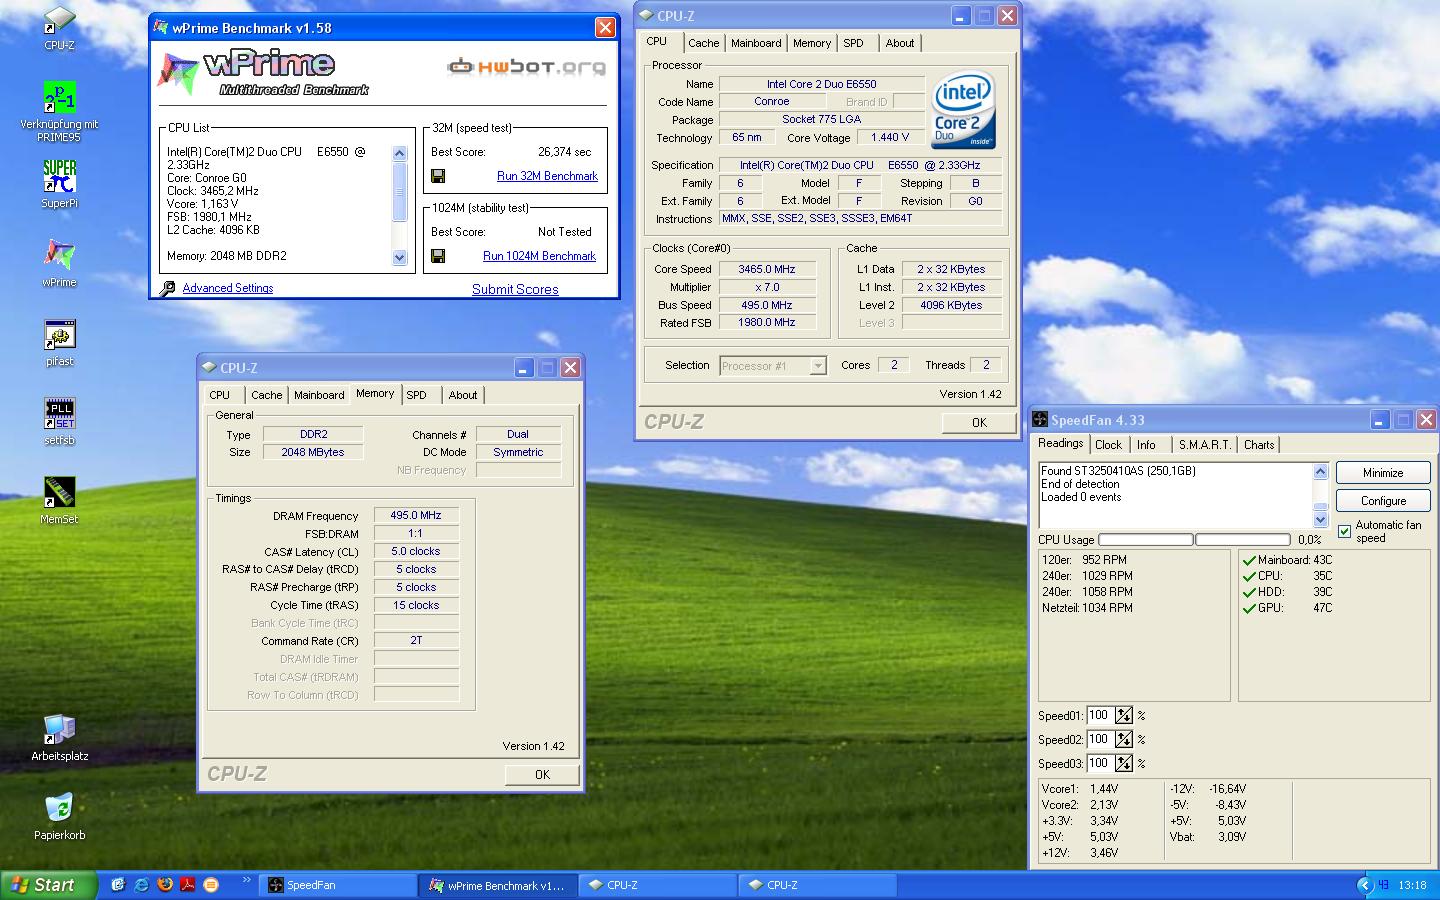Click the SpeedFan log scroll-up arrow

pos(1320,471)
